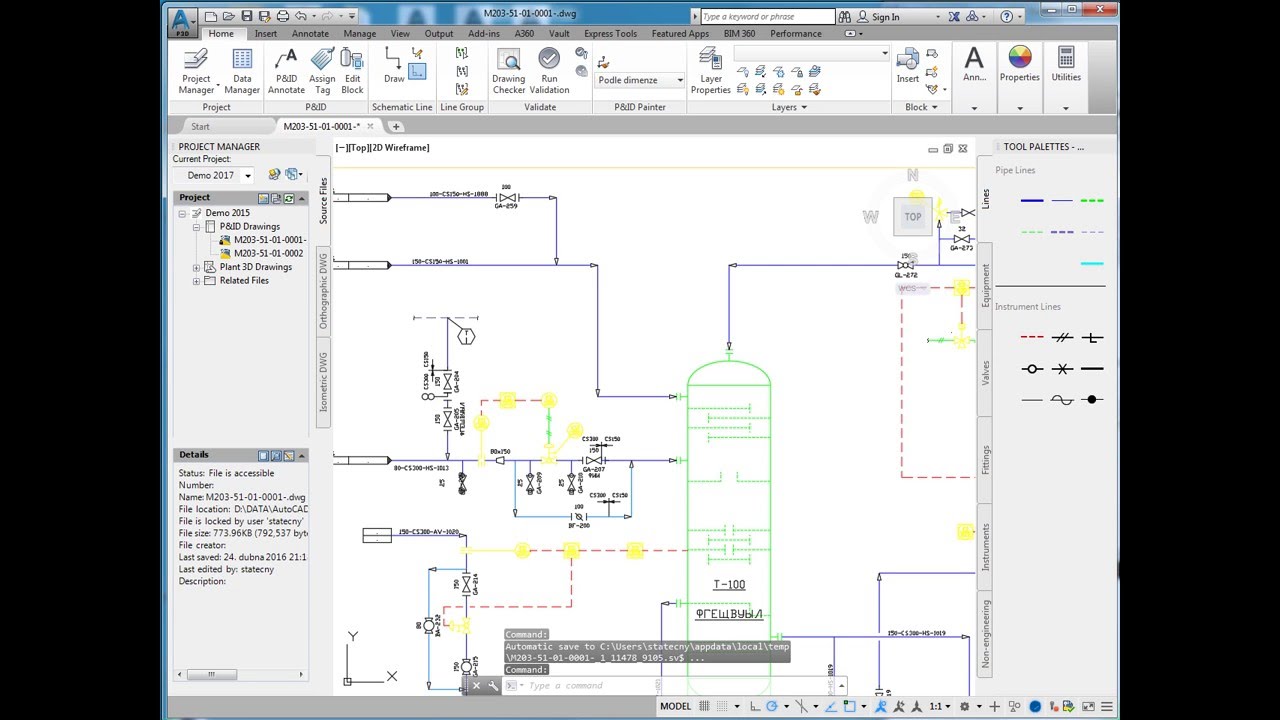Switch to the Start document tab
The width and height of the screenshot is (1280, 720).
point(200,126)
